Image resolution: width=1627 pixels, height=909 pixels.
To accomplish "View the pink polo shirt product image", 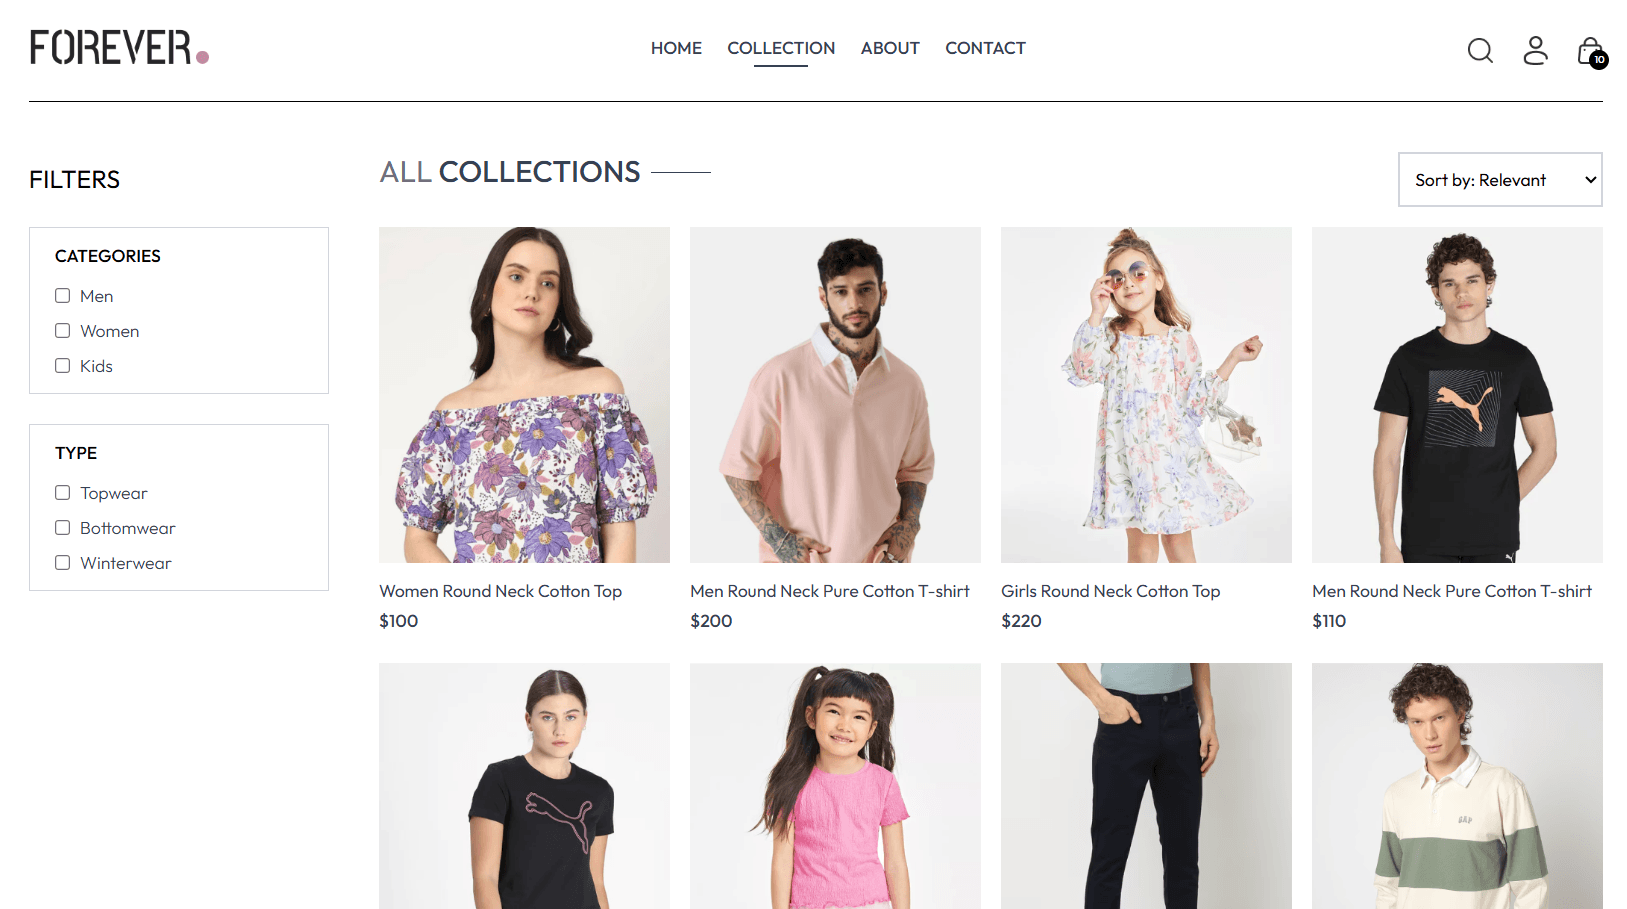I will pyautogui.click(x=835, y=395).
